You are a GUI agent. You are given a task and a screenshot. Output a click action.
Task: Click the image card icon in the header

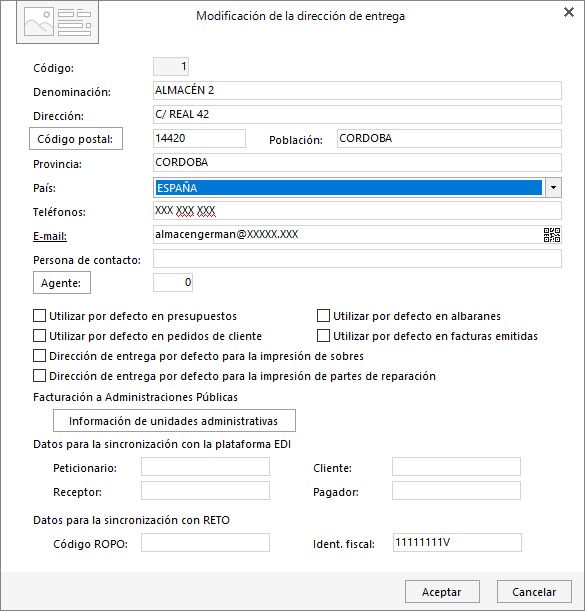[x=57, y=22]
